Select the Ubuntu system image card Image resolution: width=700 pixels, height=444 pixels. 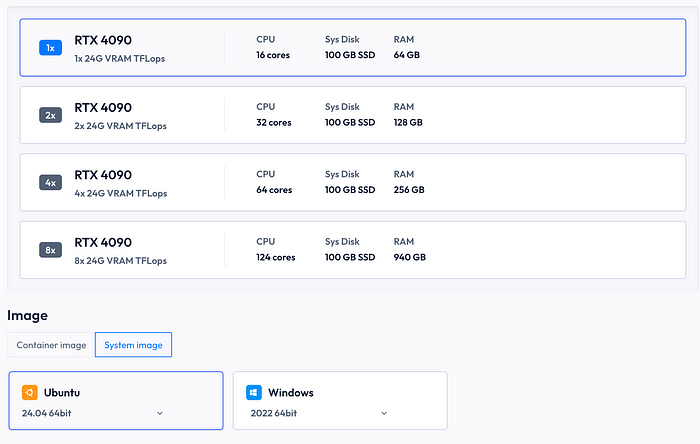click(x=116, y=401)
